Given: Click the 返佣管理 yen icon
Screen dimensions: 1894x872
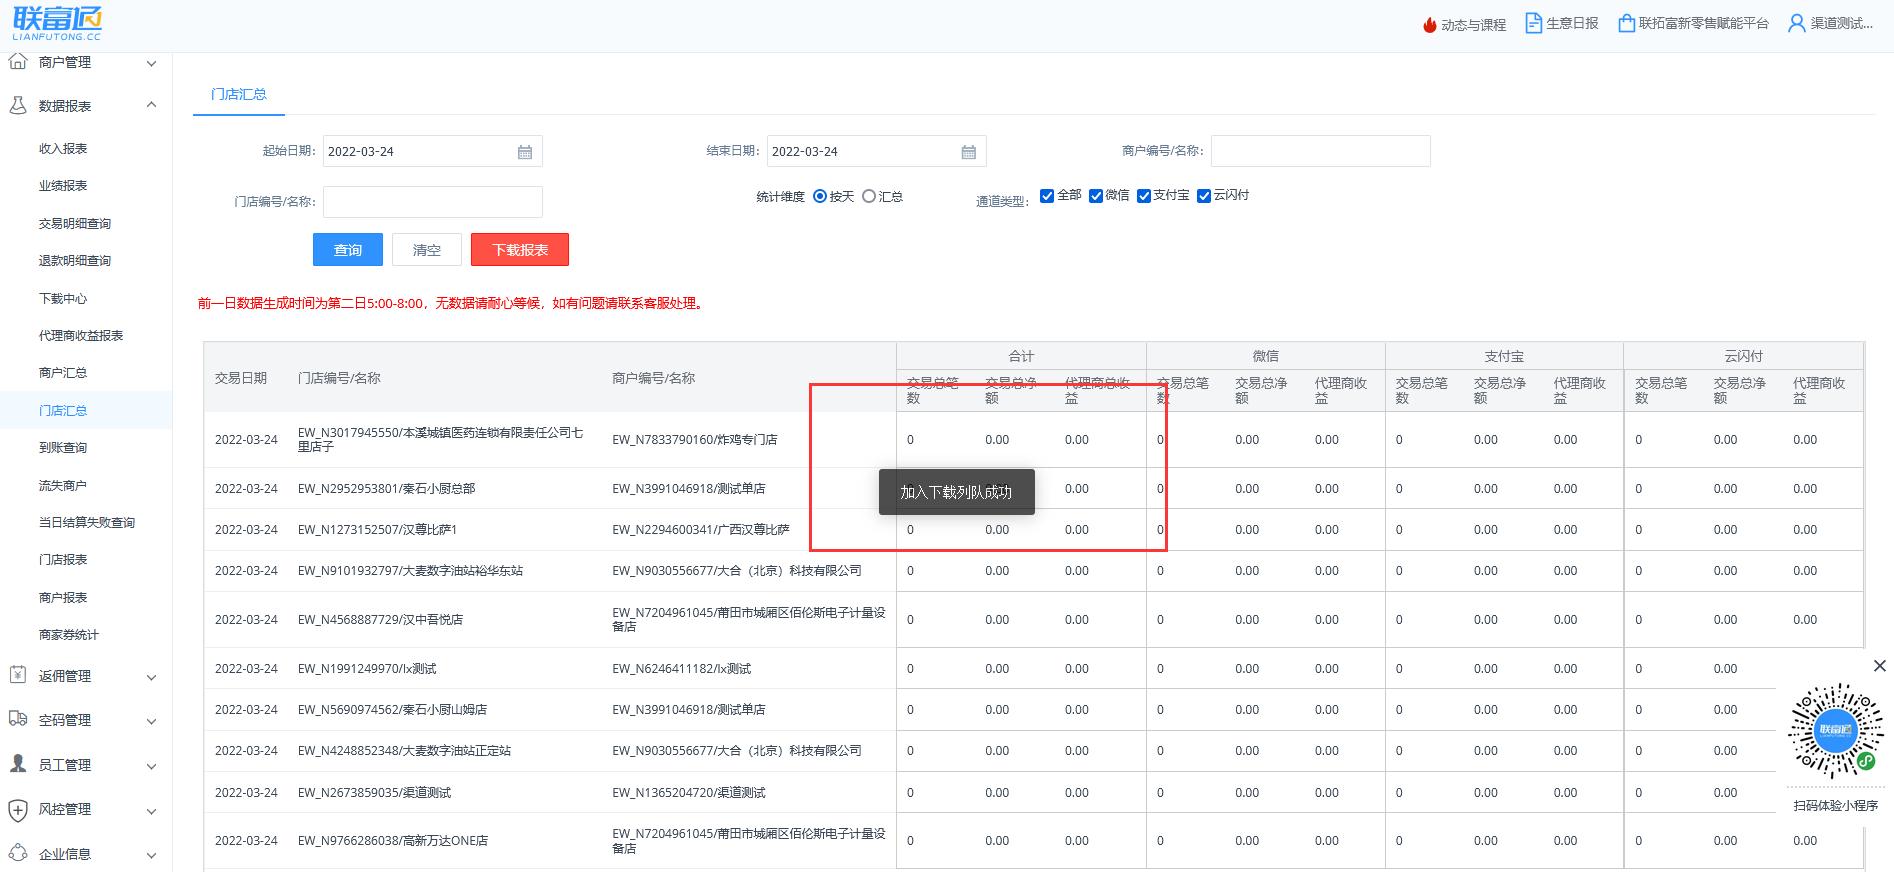Looking at the screenshot, I should click(x=17, y=675).
